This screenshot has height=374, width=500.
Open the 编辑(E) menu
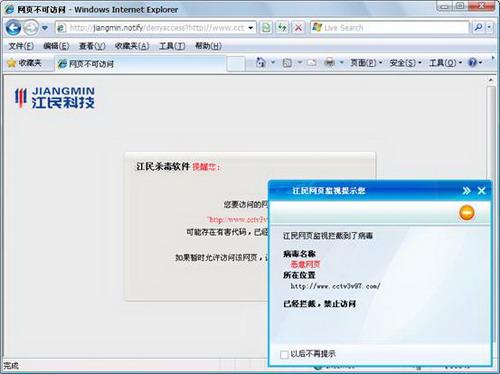pos(56,46)
